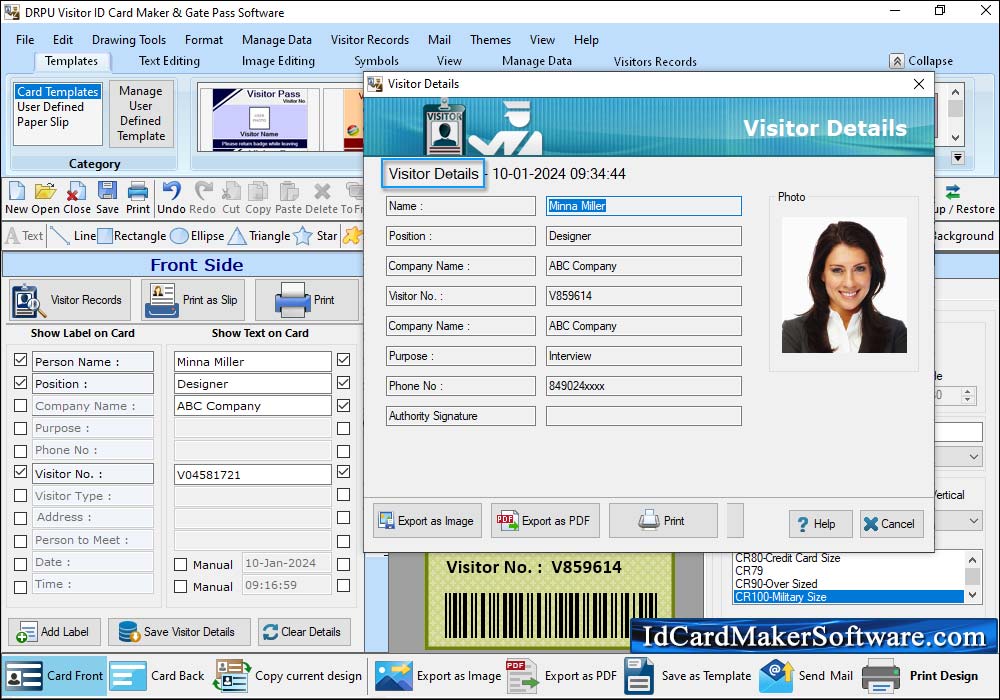Collapse the ribbon with Collapse button
The width and height of the screenshot is (1000, 700).
pyautogui.click(x=922, y=61)
